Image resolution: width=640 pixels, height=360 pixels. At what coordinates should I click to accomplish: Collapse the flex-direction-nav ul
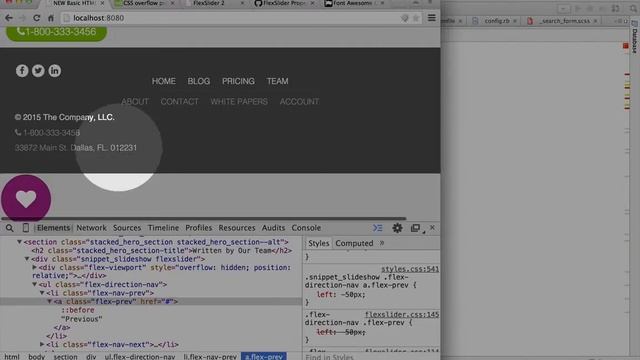34,284
